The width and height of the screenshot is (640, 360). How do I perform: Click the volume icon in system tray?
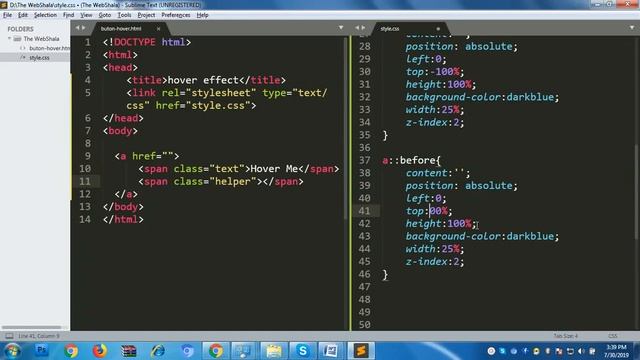coord(581,351)
